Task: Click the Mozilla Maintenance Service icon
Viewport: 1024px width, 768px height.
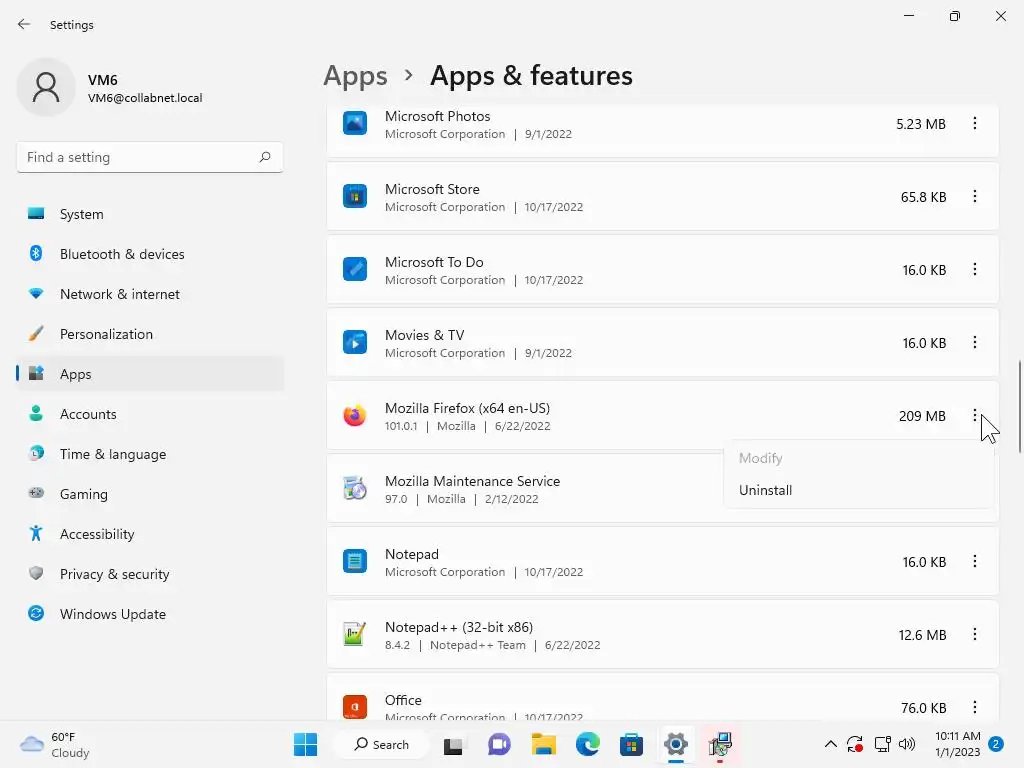Action: point(355,488)
